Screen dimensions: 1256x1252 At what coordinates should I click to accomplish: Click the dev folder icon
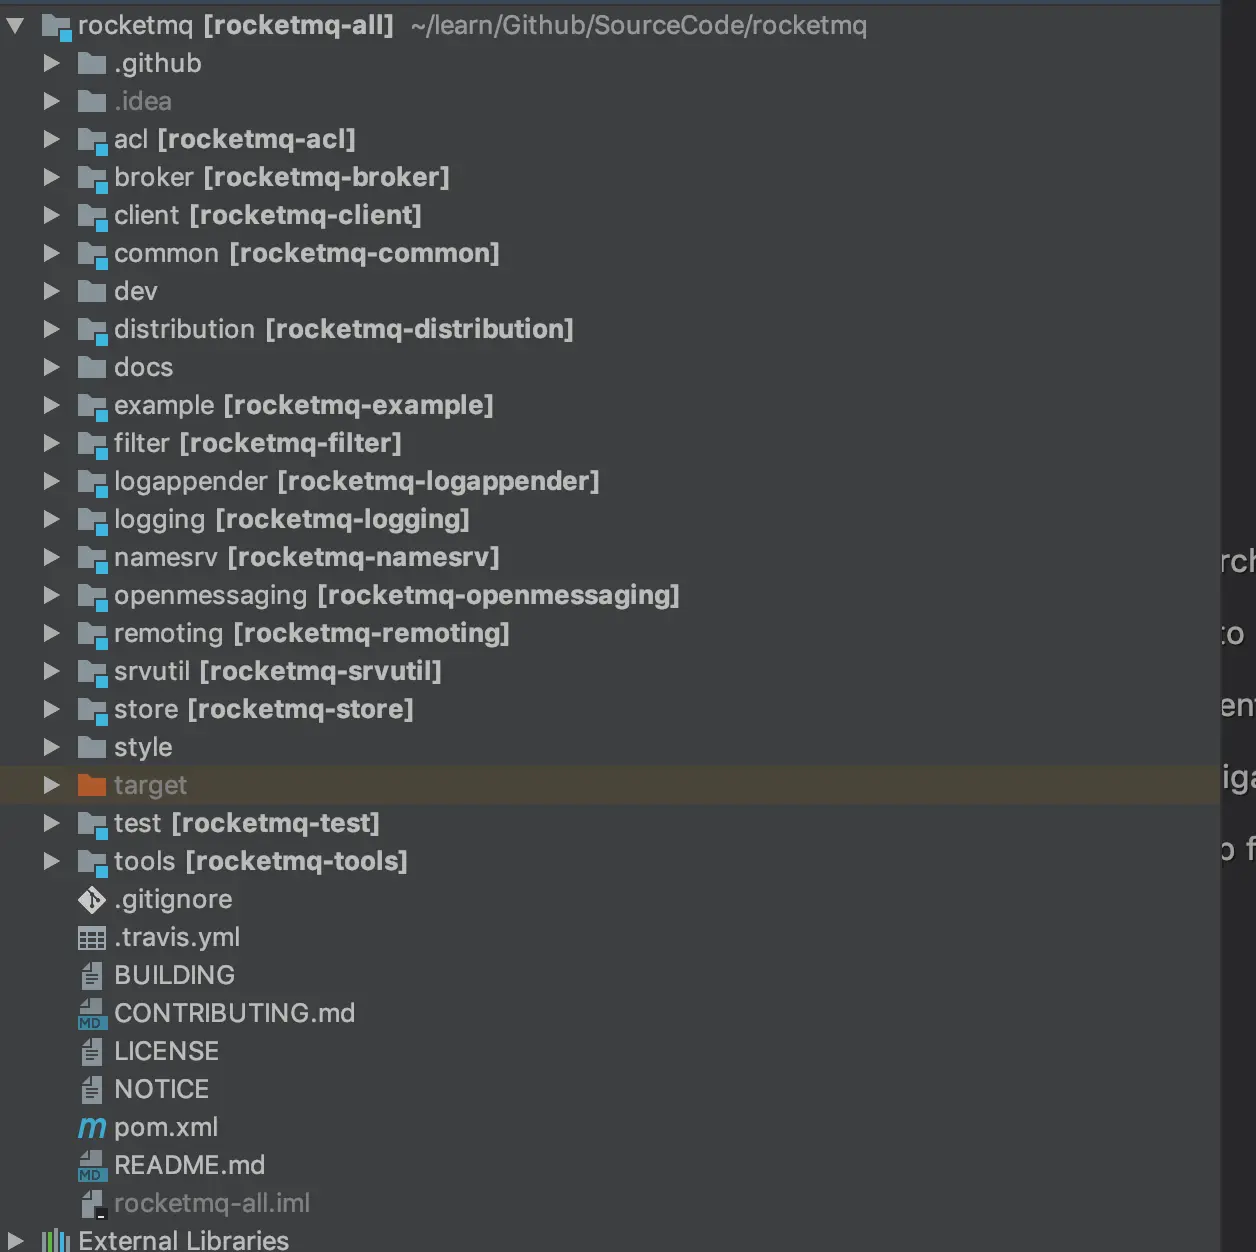point(92,292)
